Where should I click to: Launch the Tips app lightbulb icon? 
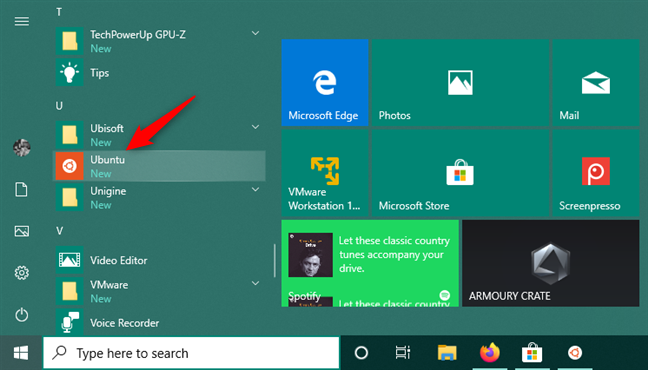pos(69,72)
